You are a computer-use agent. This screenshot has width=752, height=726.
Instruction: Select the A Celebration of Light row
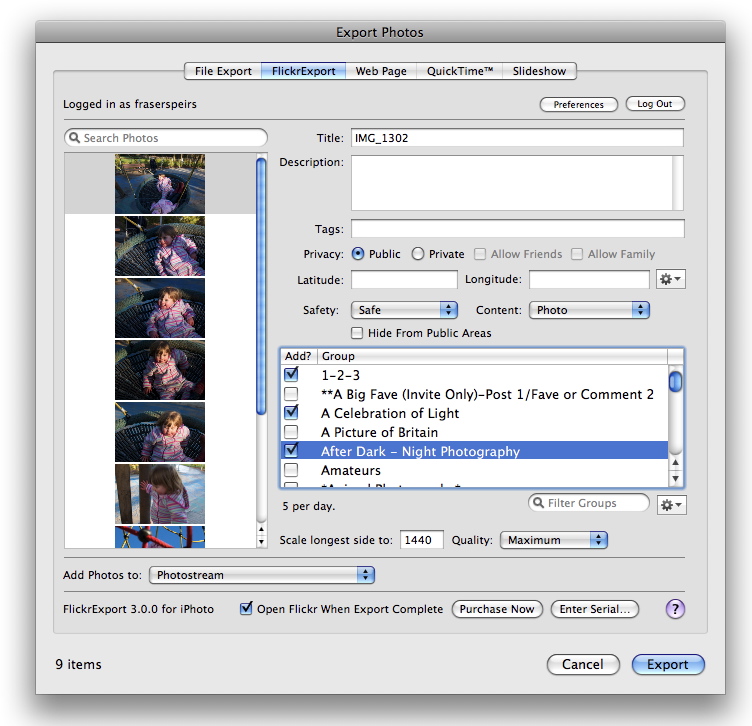coord(474,413)
